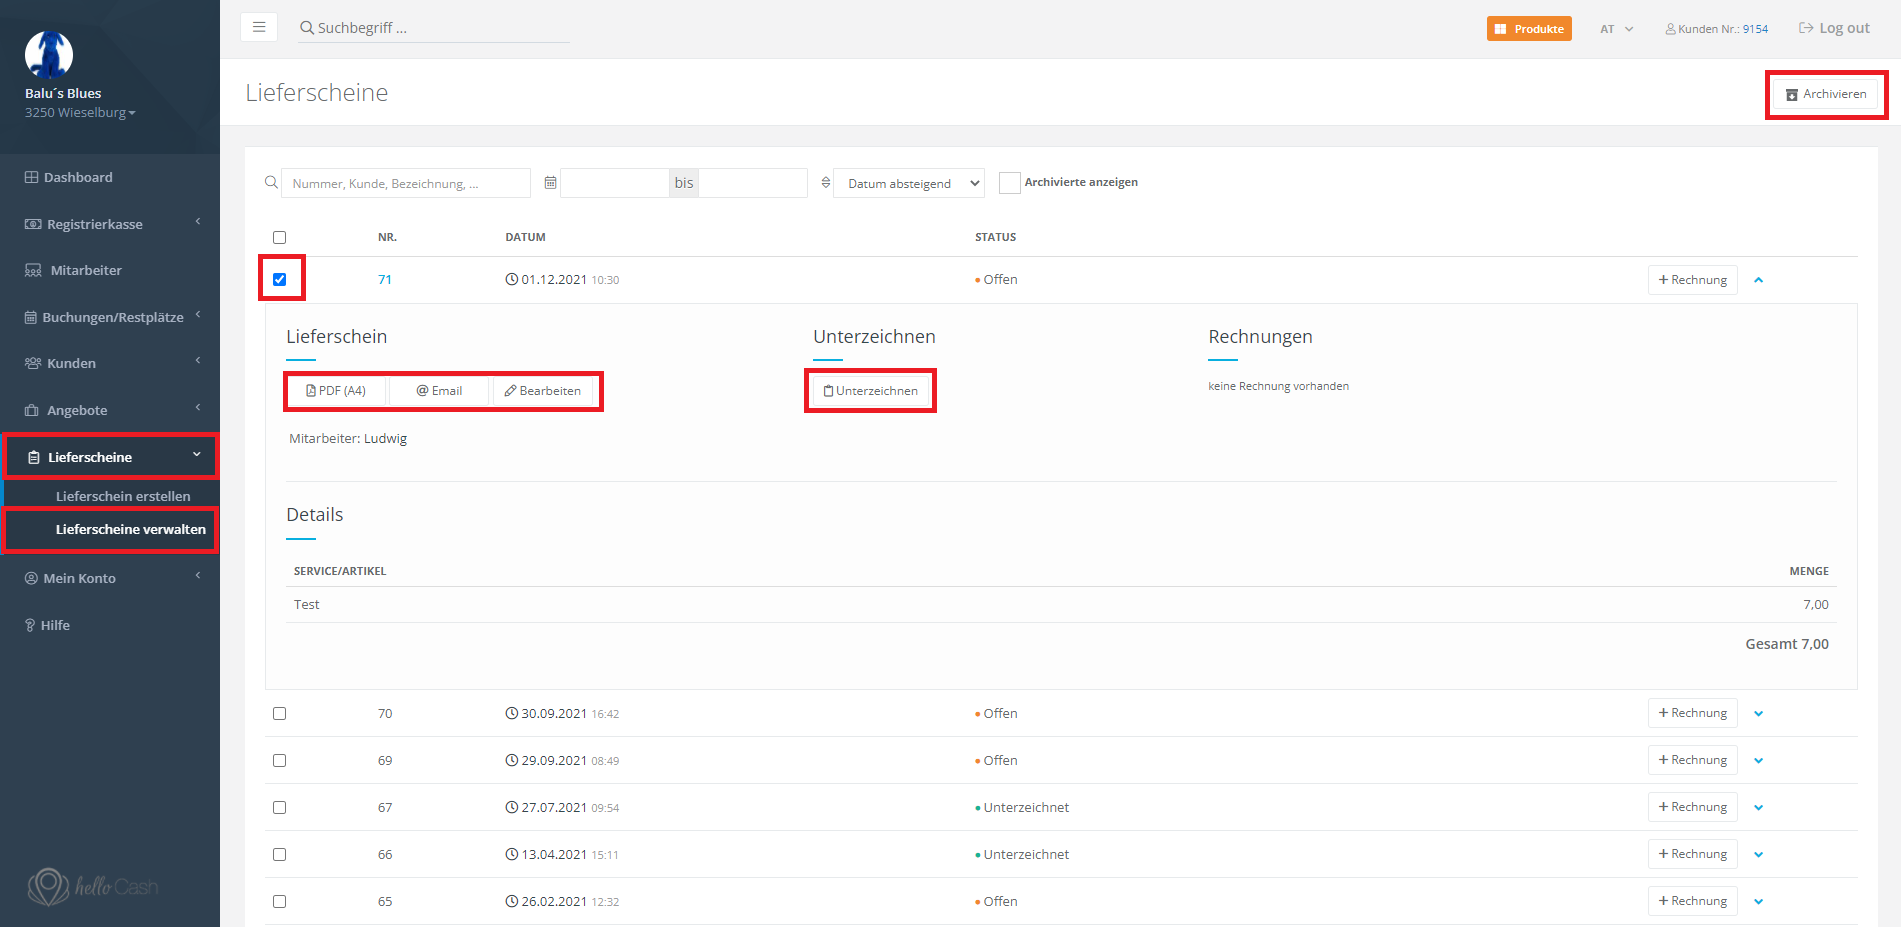
Task: Check the checkbox for delivery note 66
Action: coord(280,855)
